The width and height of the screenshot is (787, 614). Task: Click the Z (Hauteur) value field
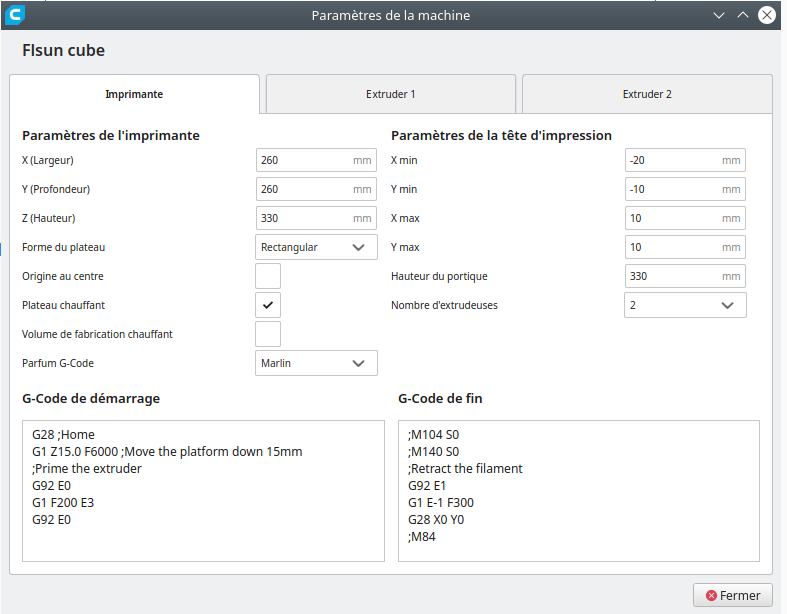304,218
